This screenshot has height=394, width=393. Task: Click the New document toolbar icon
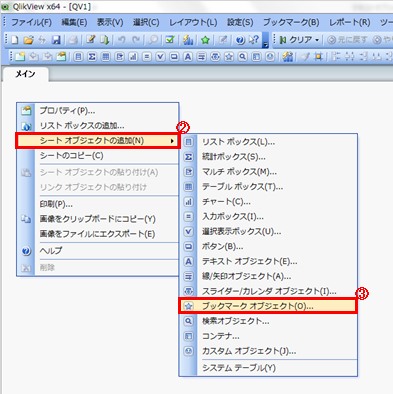14,40
